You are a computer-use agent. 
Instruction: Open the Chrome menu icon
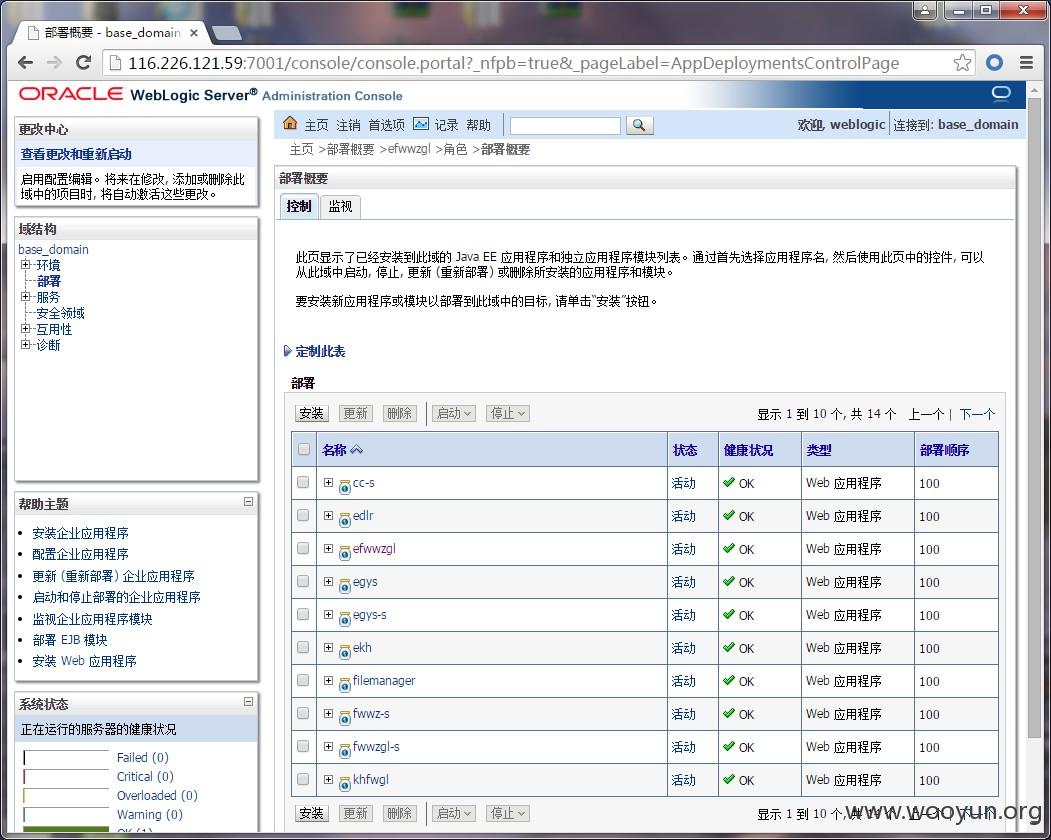point(1026,63)
